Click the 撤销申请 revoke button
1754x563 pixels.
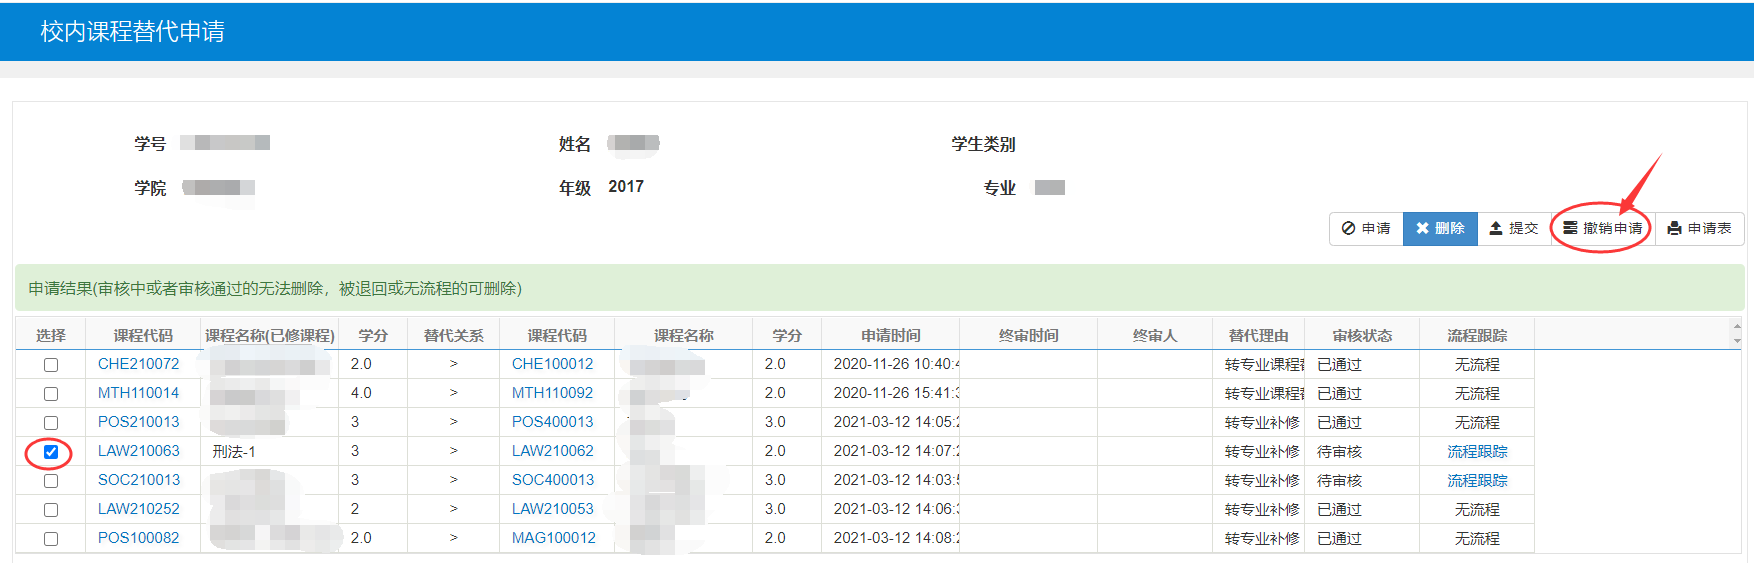click(1603, 229)
